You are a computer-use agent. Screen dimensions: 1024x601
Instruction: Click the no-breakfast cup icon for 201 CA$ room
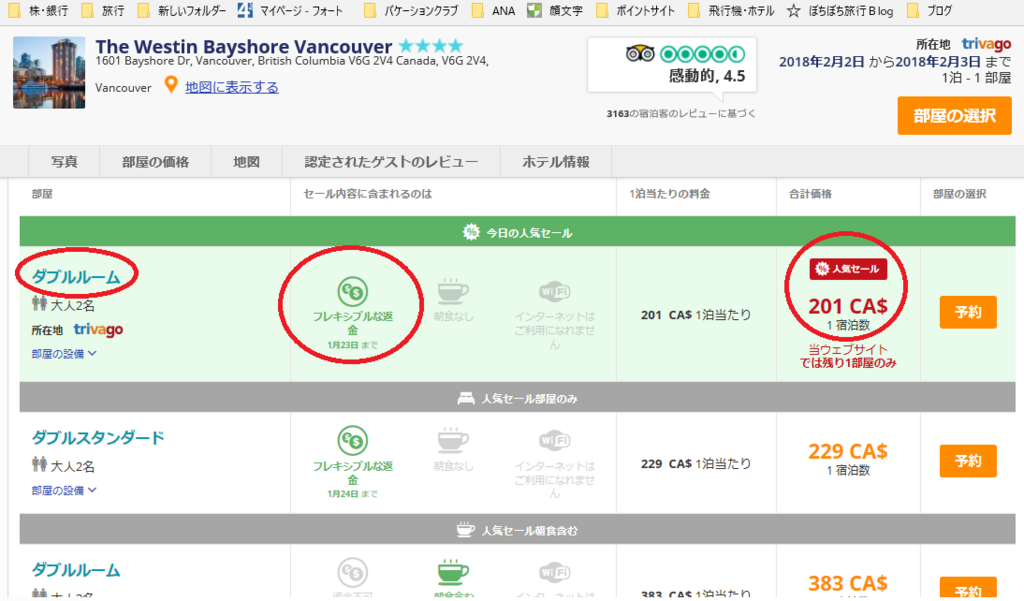coord(453,291)
